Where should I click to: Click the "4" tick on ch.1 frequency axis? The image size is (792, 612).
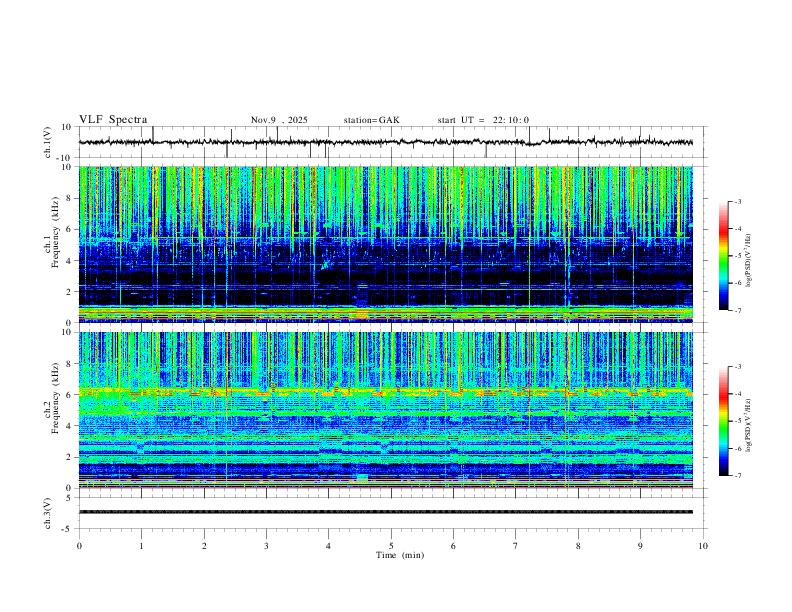(69, 261)
